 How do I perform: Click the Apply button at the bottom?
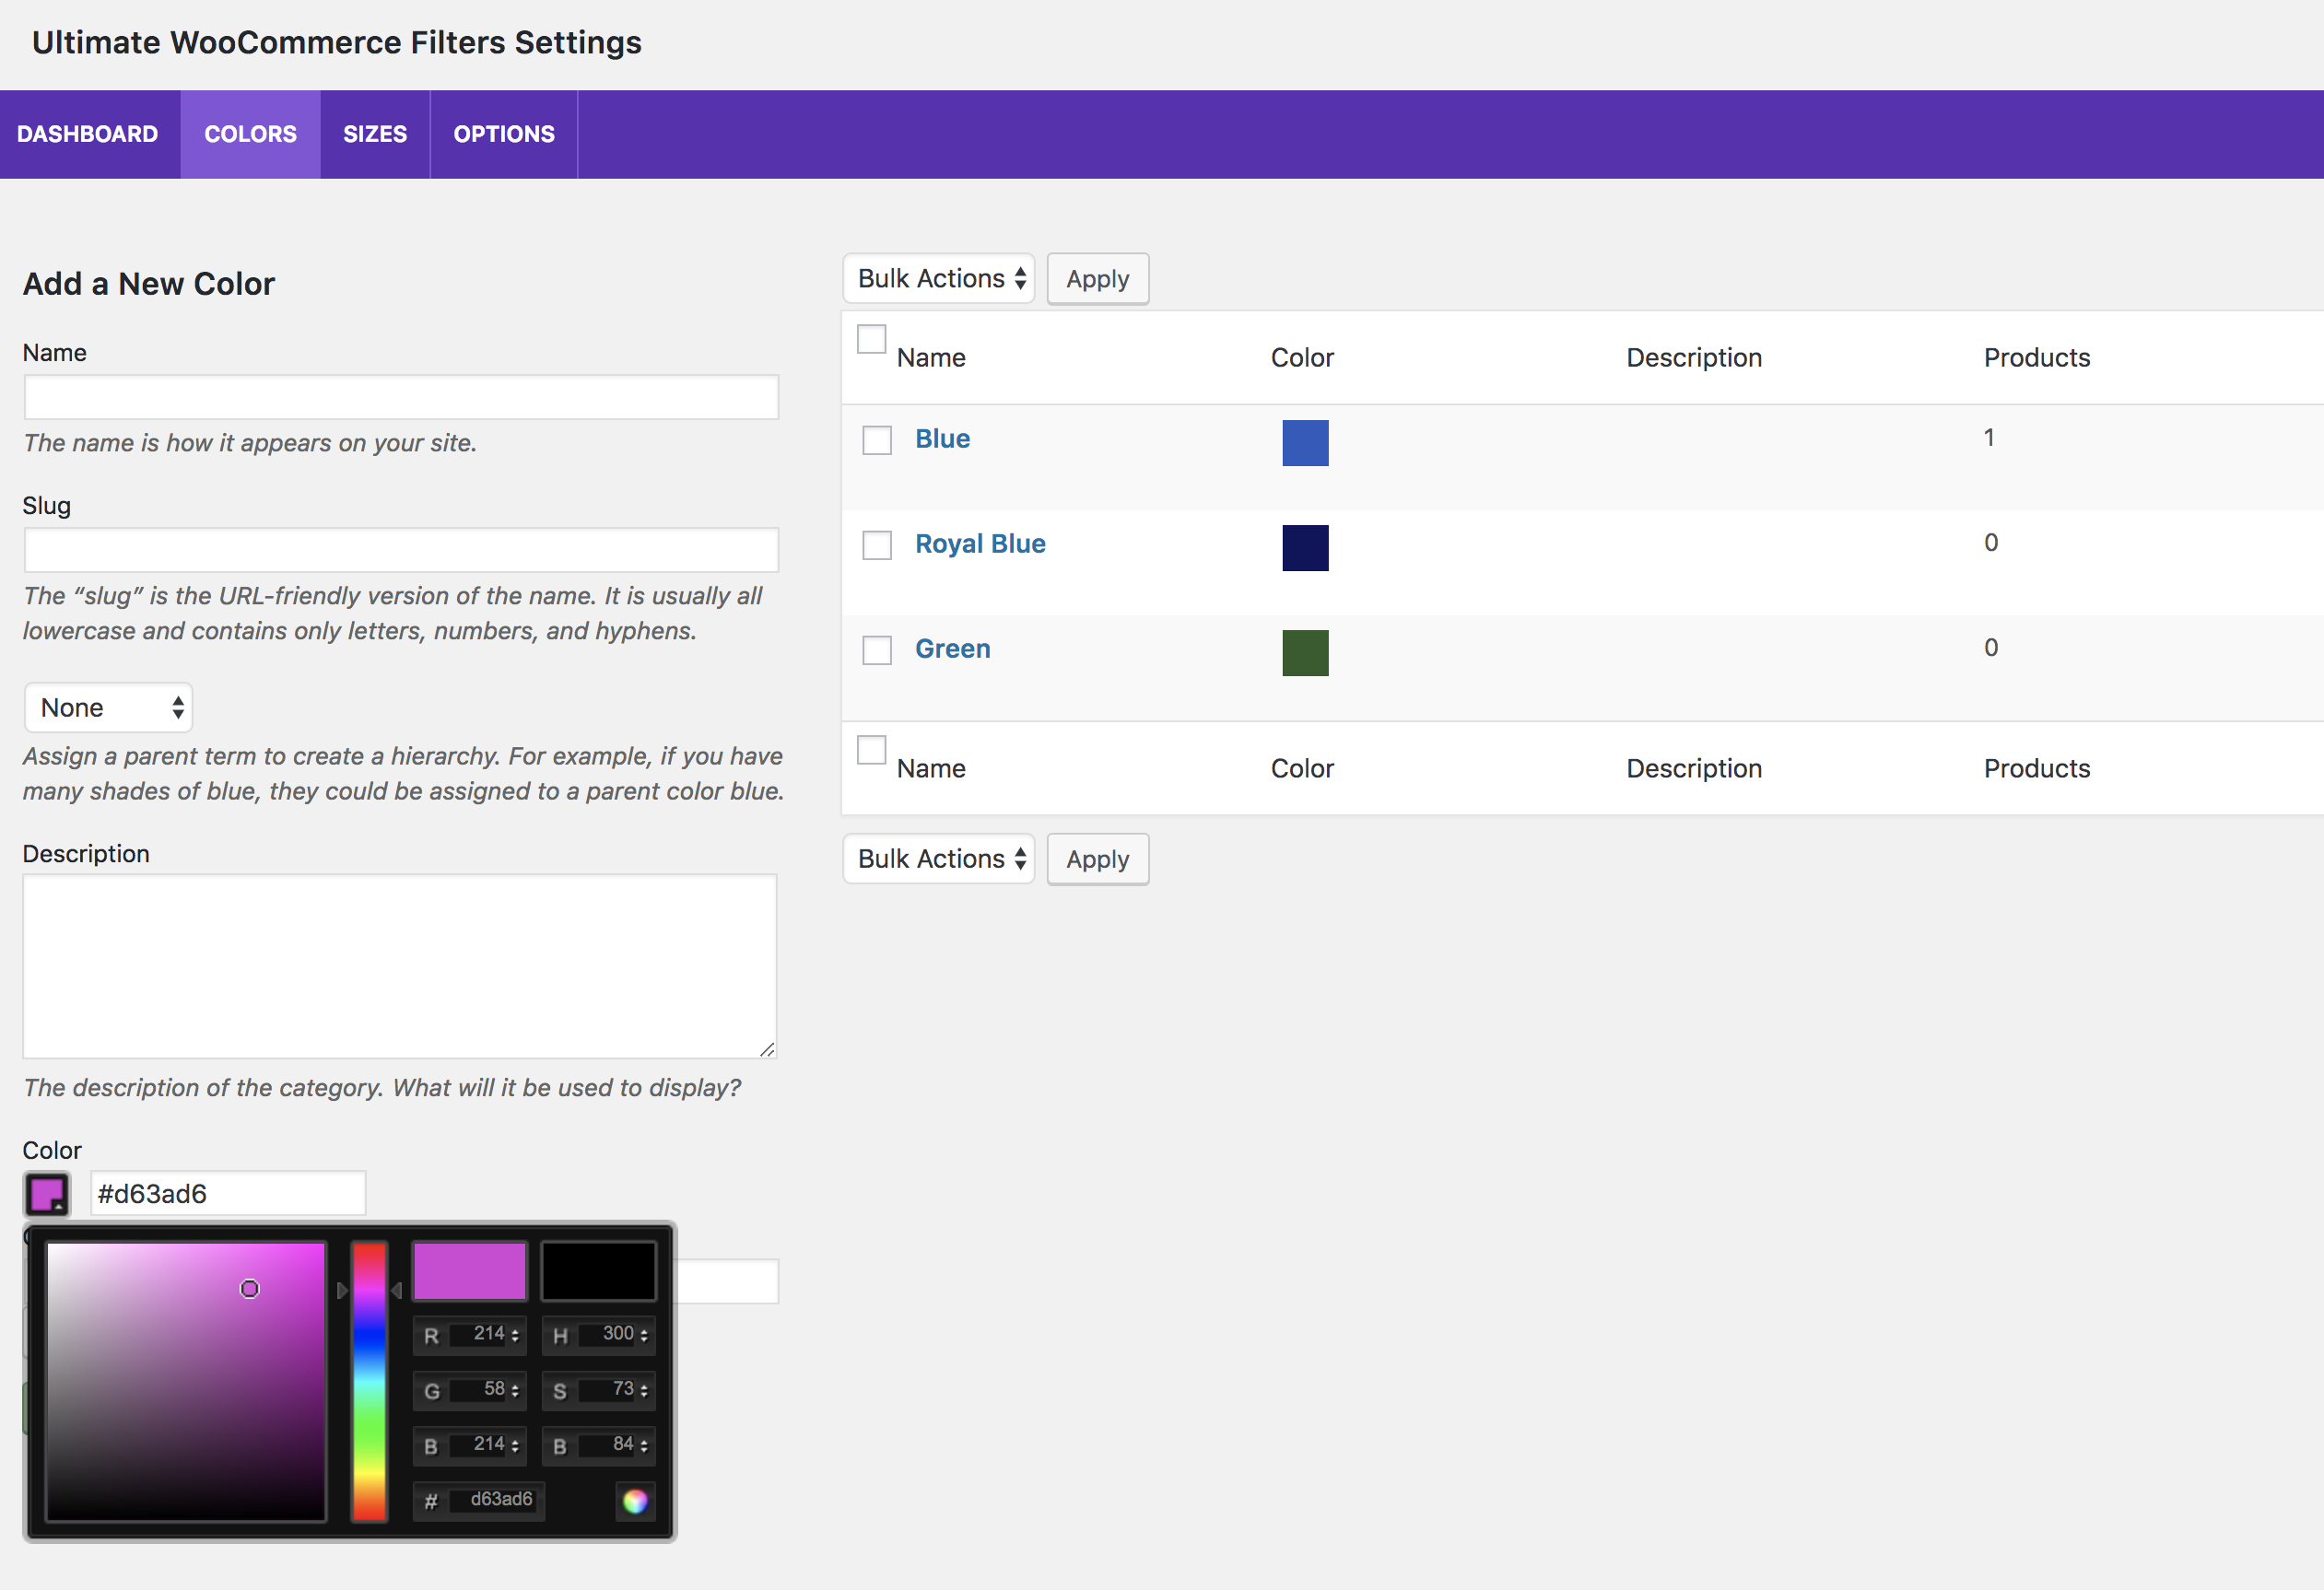tap(1097, 859)
